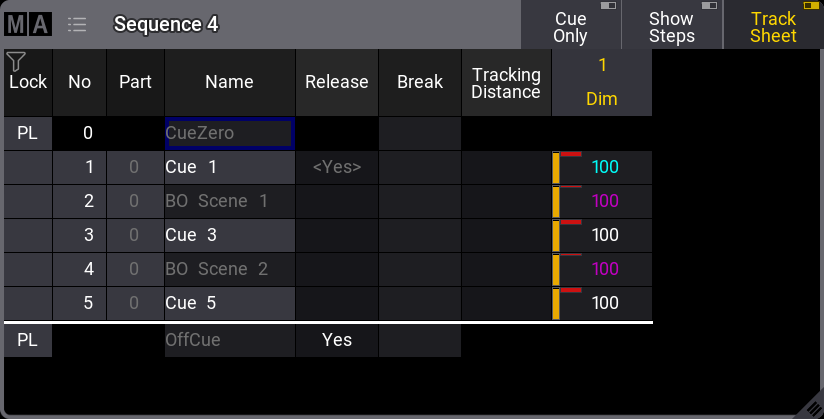Select the OffCue row name
824x419 pixels.
(229, 340)
